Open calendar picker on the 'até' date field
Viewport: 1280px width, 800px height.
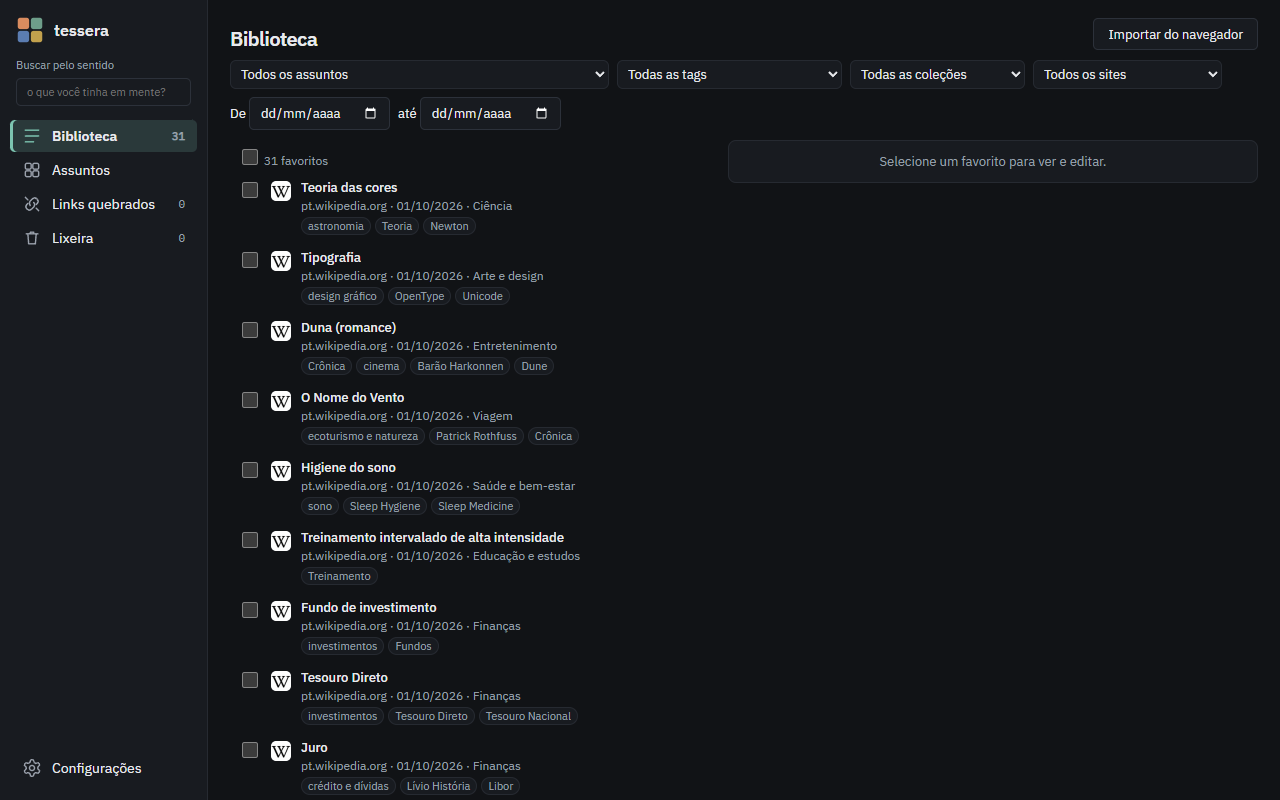click(542, 114)
